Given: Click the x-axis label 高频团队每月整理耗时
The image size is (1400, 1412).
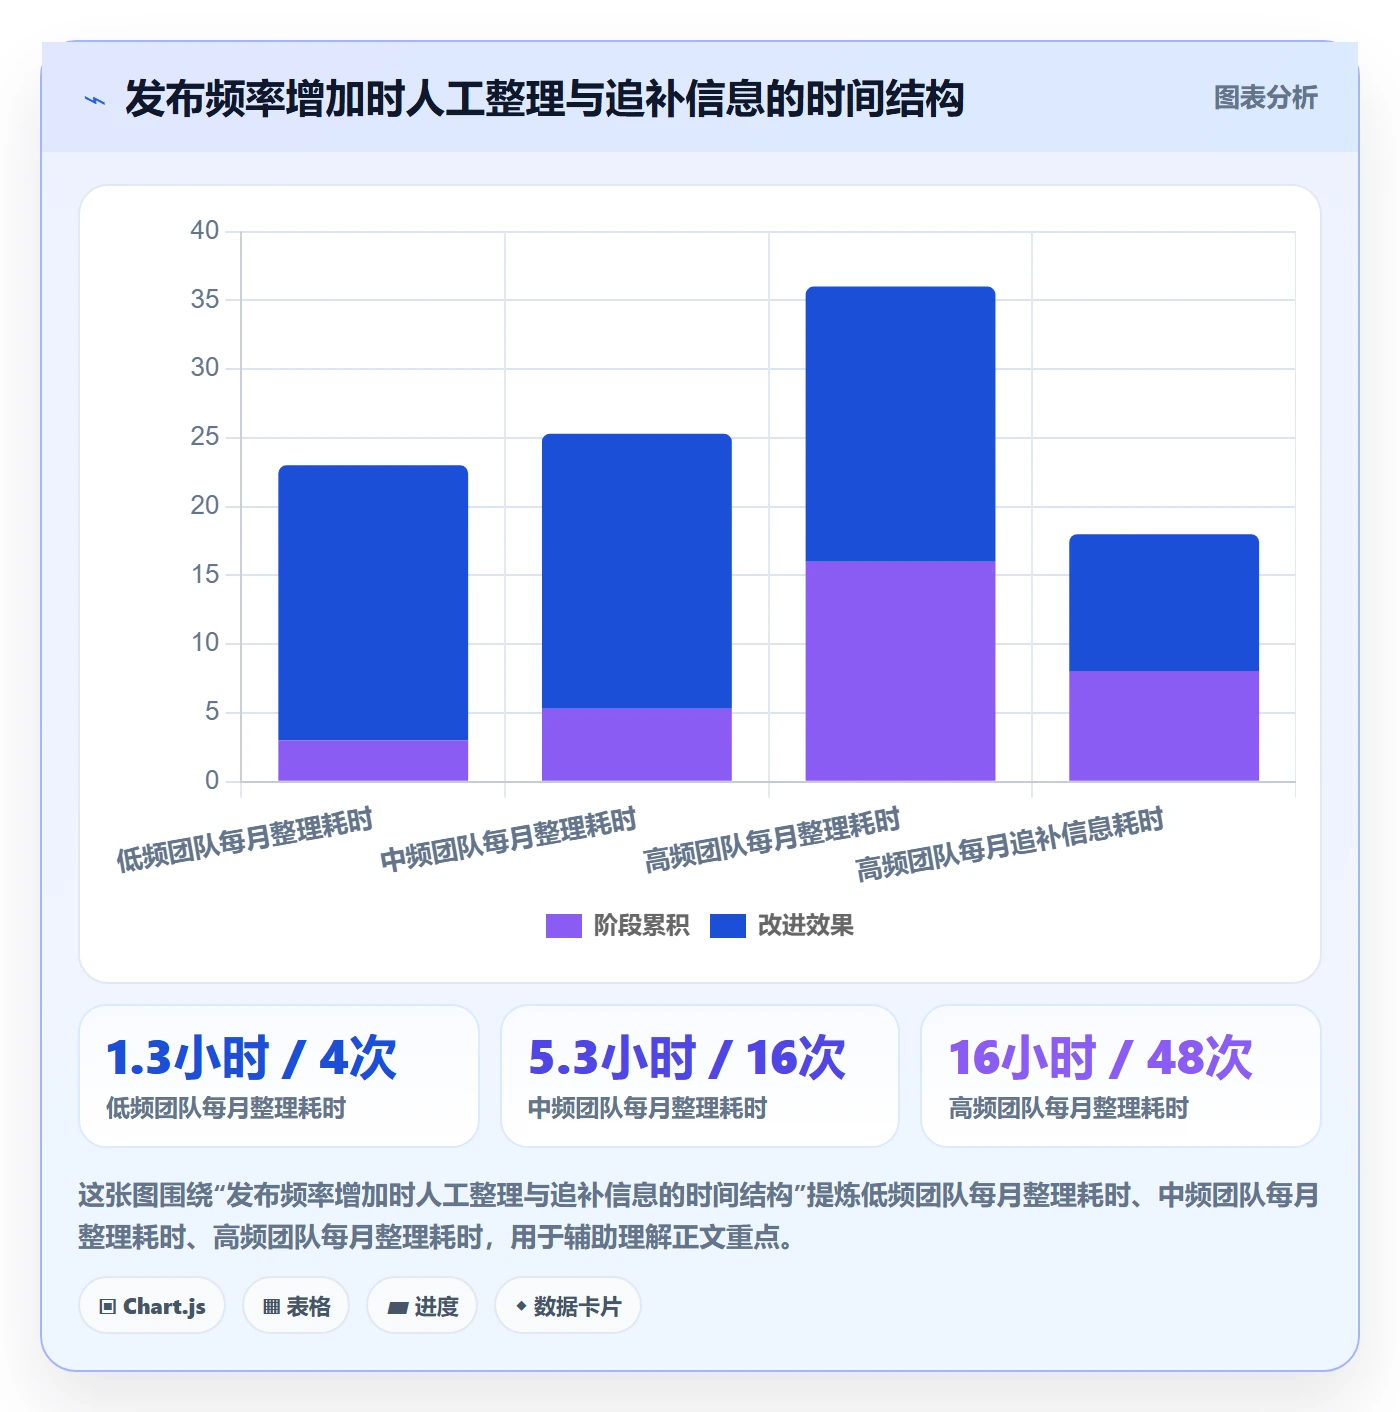Looking at the screenshot, I should 772,840.
